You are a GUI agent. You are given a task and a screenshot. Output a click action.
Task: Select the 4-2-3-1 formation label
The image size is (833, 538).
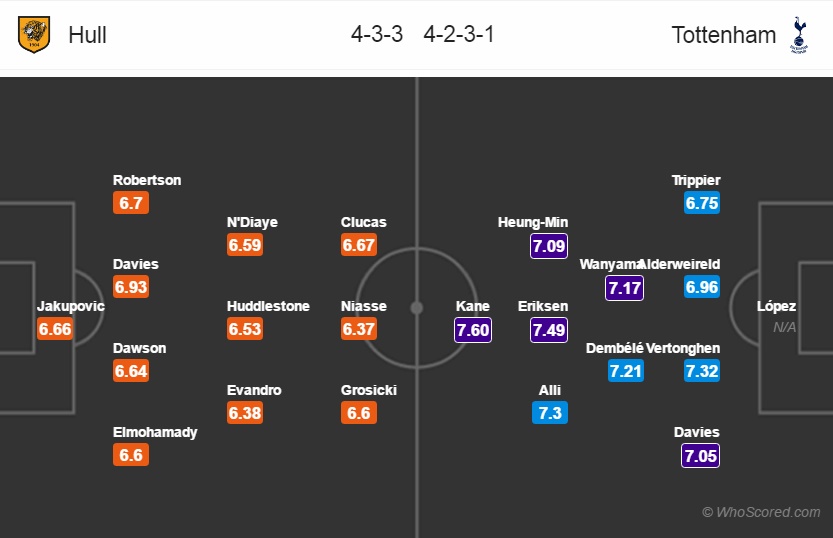click(459, 35)
